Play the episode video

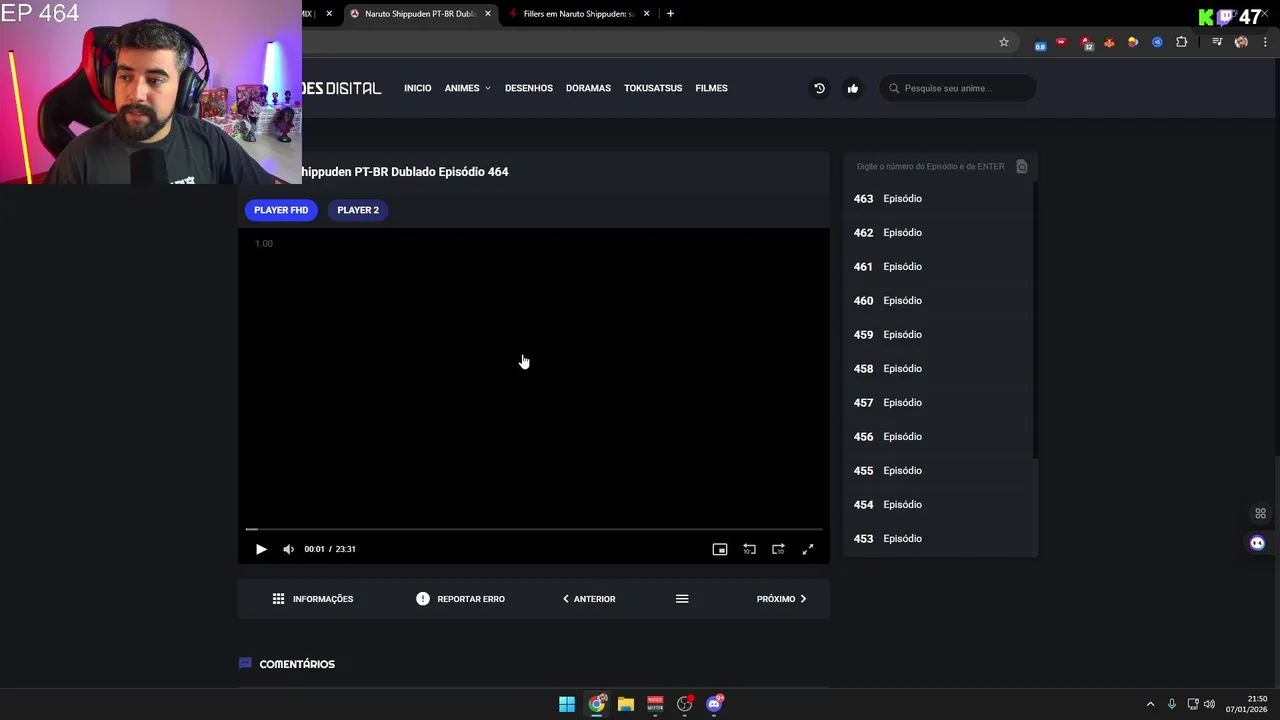pos(261,549)
